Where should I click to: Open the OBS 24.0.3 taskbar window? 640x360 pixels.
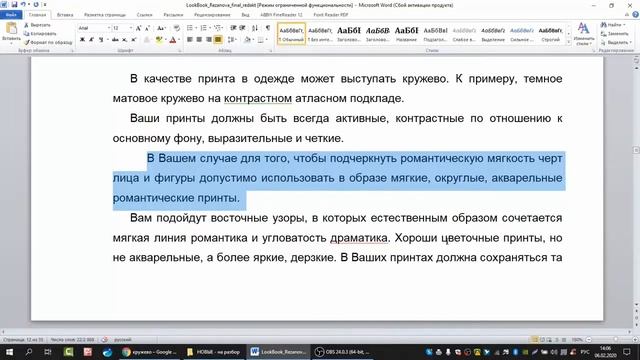coord(342,352)
